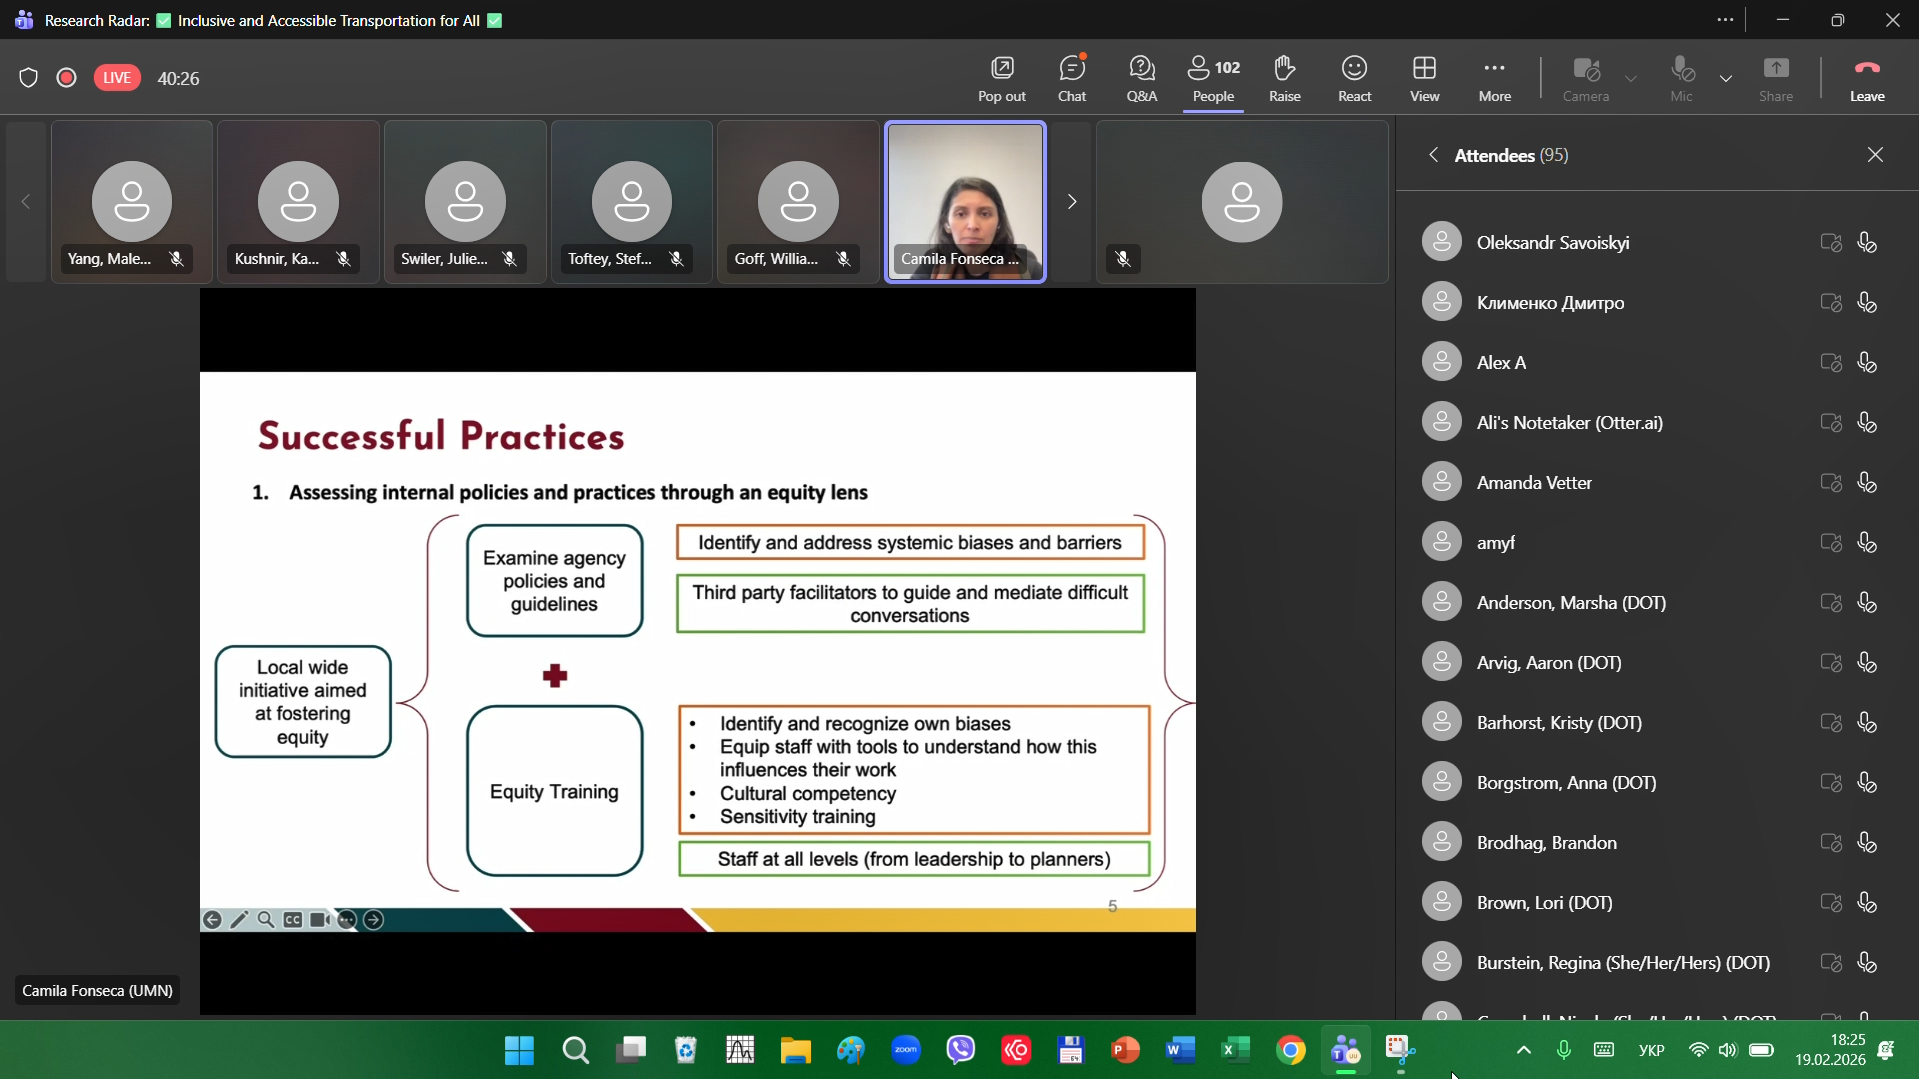Viewport: 1919px width, 1079px height.
Task: Open the Chat panel
Action: pyautogui.click(x=1071, y=78)
